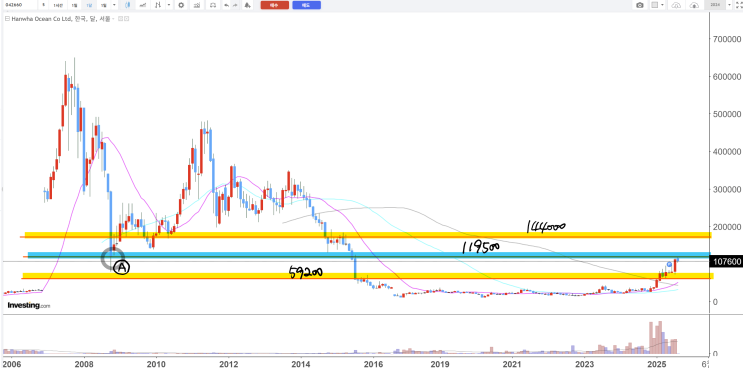The height and width of the screenshot is (368, 743).
Task: Click the 042660 symbol search field
Action: (x=19, y=5)
